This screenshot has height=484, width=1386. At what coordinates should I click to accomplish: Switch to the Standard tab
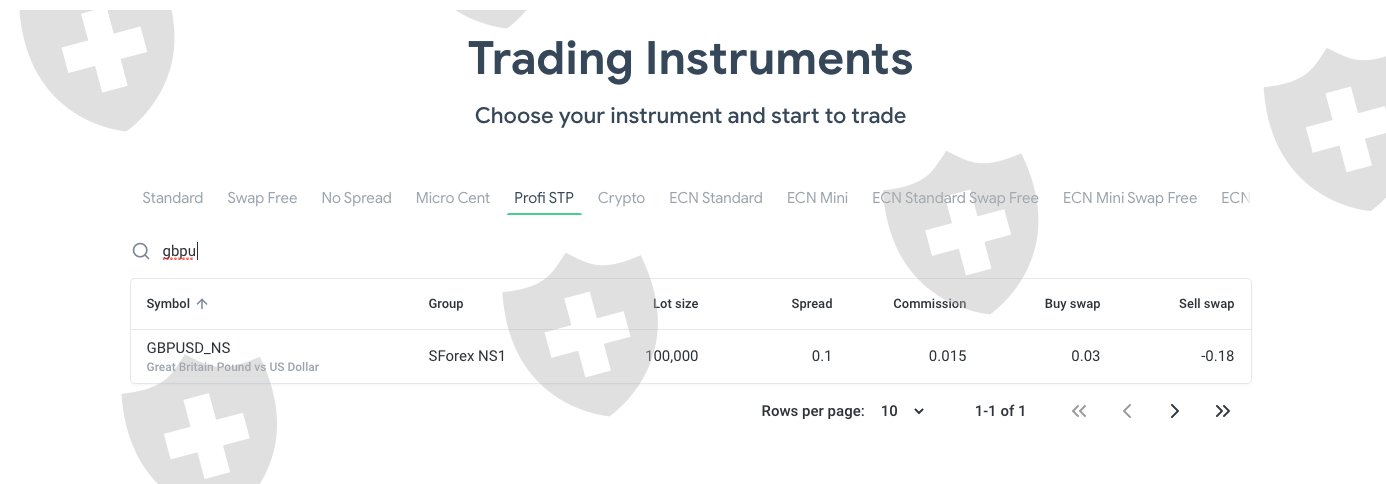173,198
